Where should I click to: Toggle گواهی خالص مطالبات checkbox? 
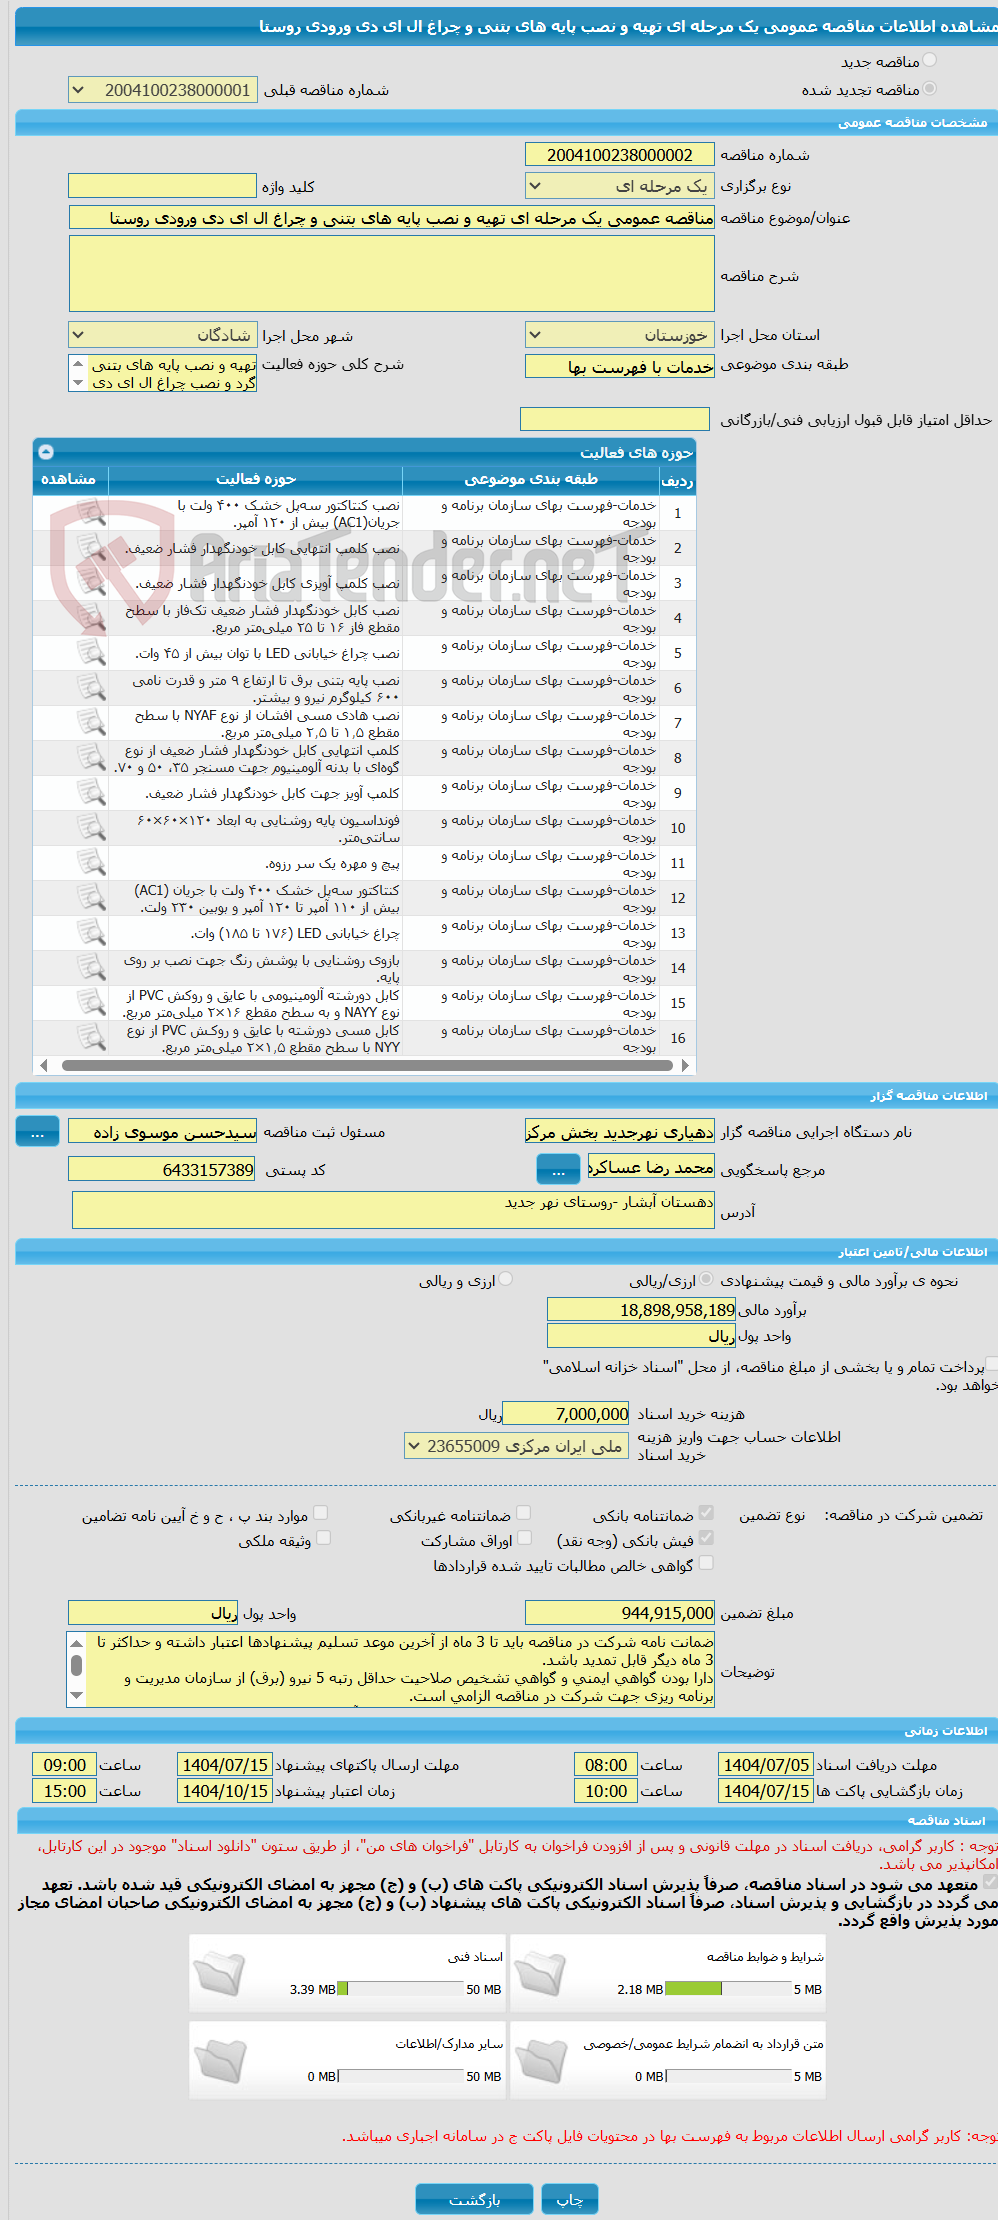click(706, 1563)
